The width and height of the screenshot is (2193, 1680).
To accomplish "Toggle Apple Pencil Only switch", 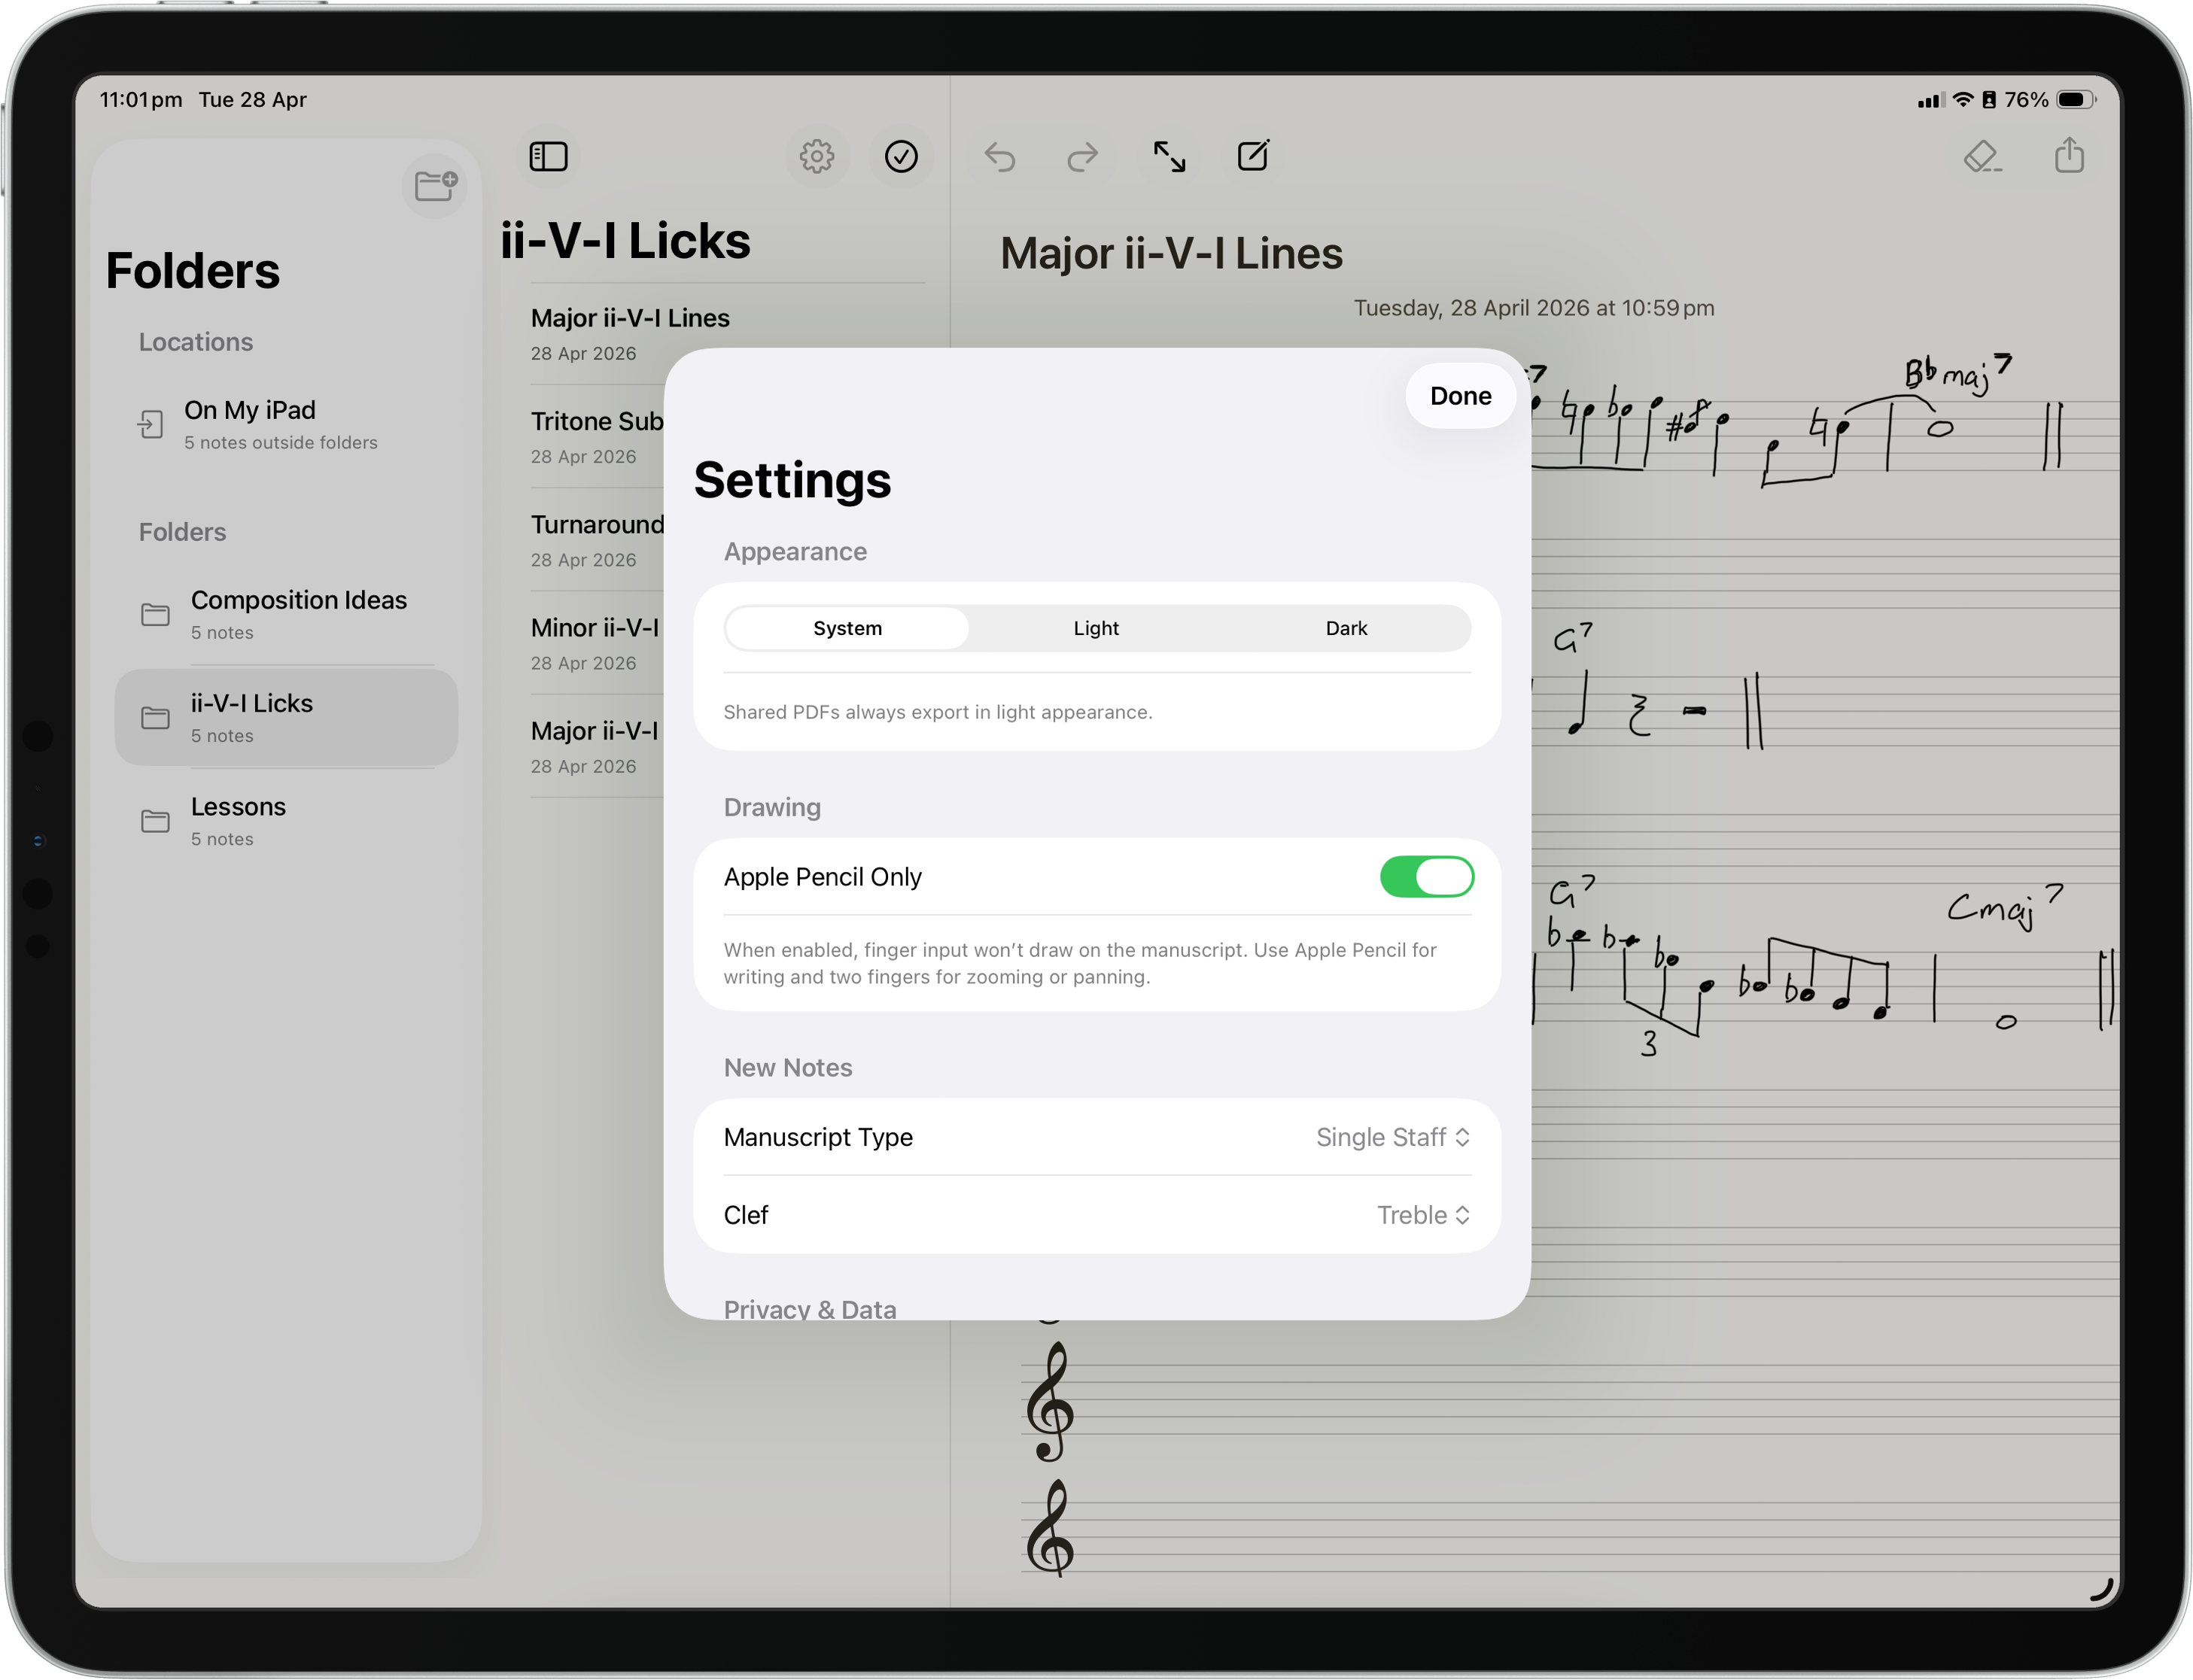I will click(1427, 877).
